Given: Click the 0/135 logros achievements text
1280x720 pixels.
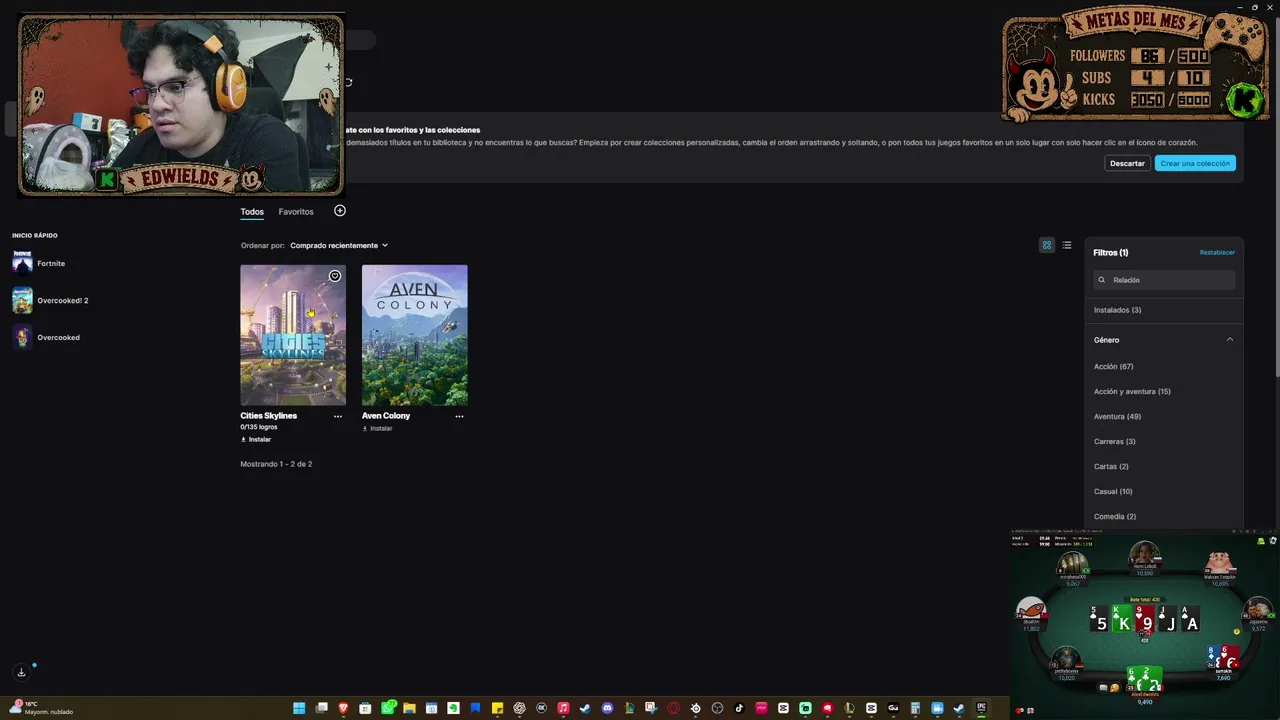Looking at the screenshot, I should 259,427.
